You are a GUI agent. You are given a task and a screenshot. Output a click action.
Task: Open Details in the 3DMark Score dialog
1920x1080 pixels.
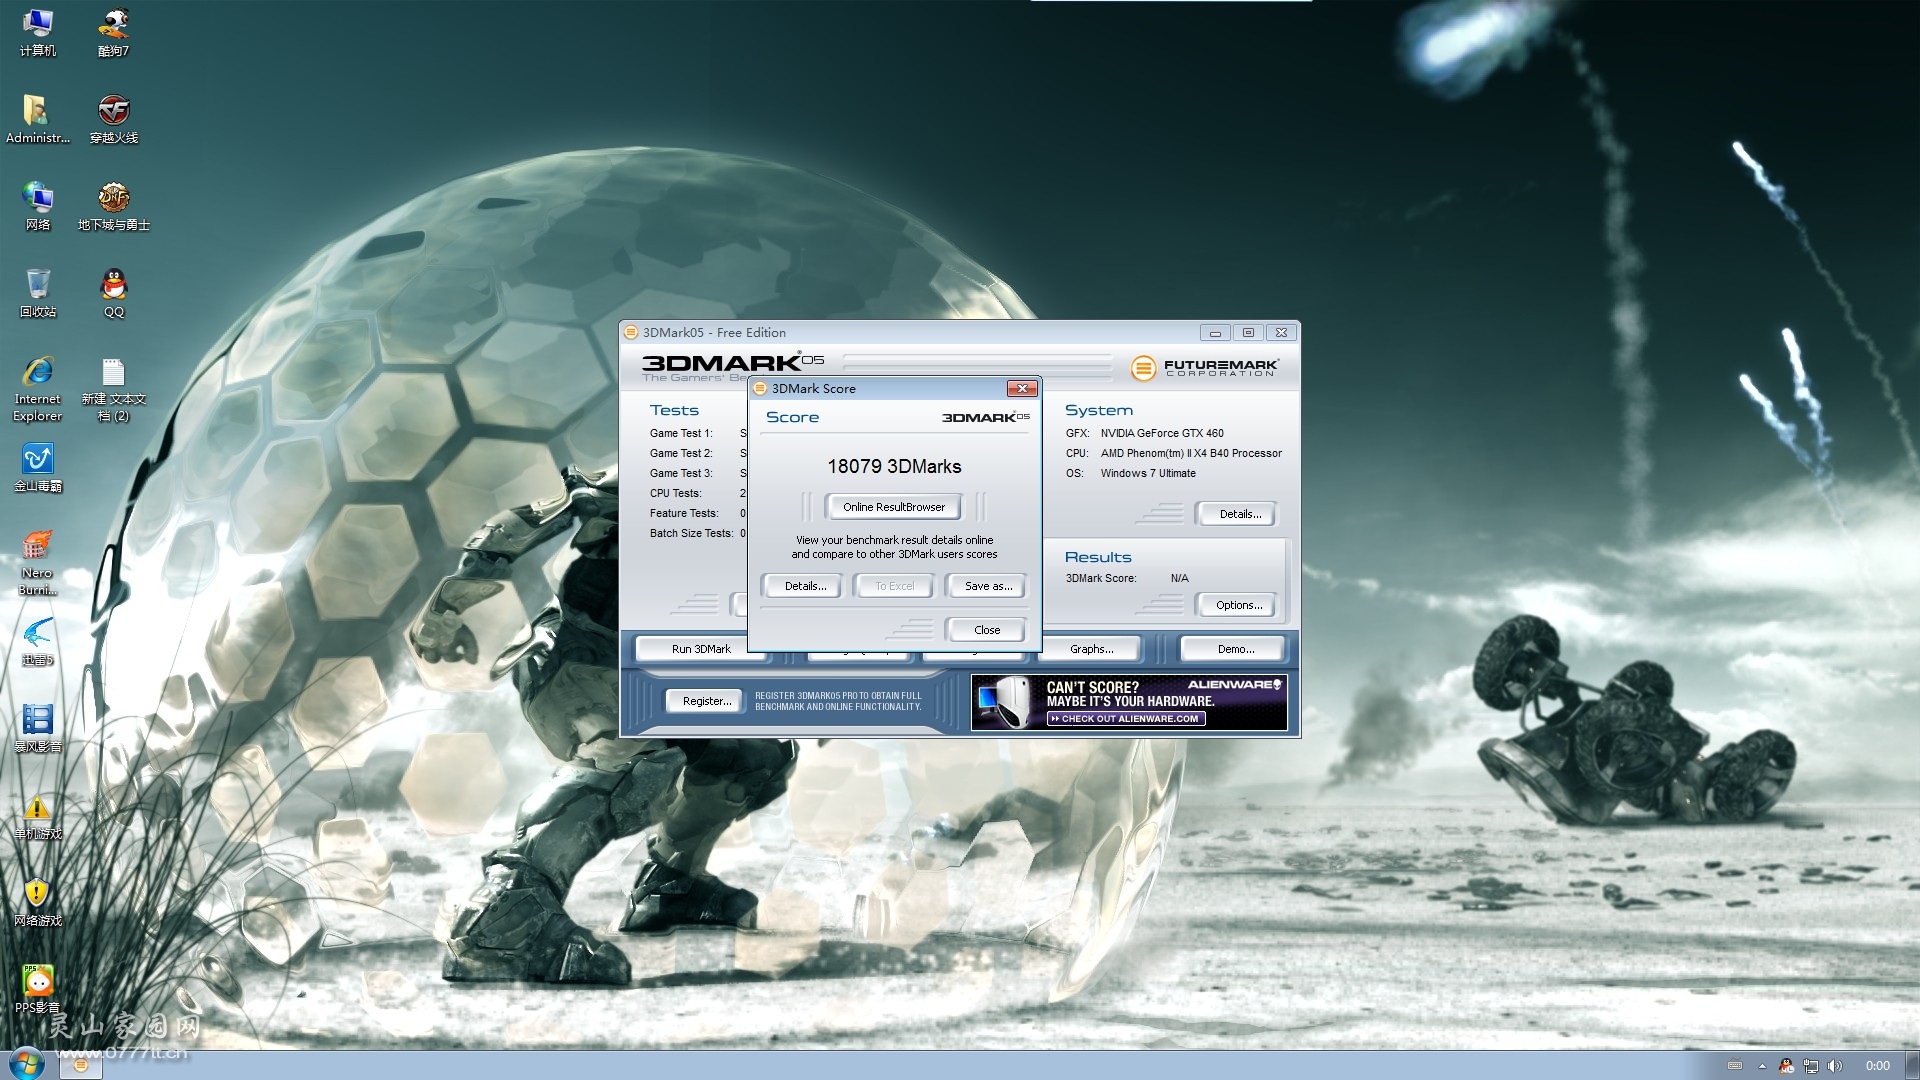click(805, 586)
